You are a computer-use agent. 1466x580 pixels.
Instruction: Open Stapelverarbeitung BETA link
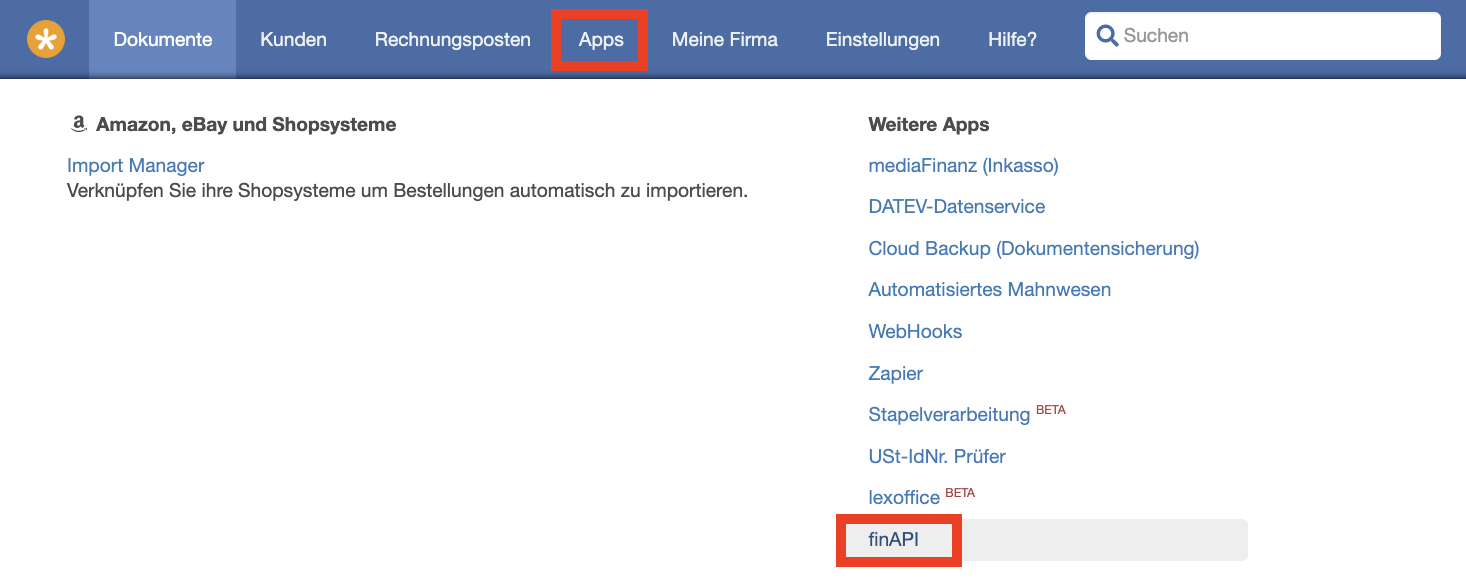[967, 413]
